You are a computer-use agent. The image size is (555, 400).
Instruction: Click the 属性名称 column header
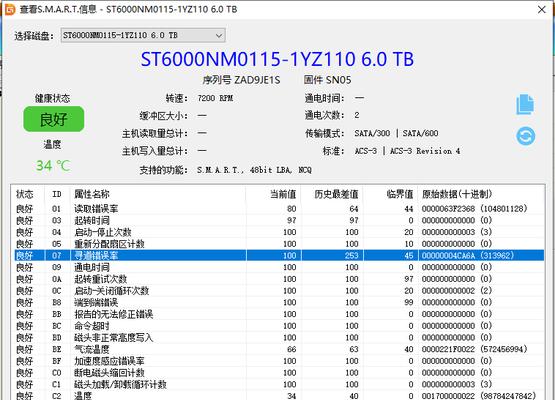tap(92, 194)
